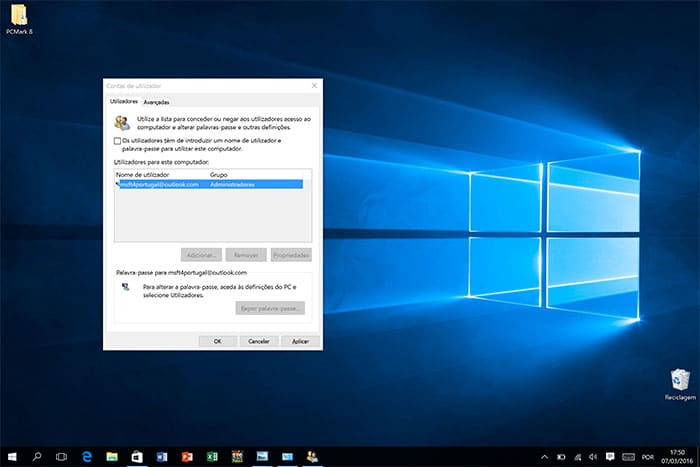Check battery status in system tray
This screenshot has height=467, width=700.
[x=561, y=457]
